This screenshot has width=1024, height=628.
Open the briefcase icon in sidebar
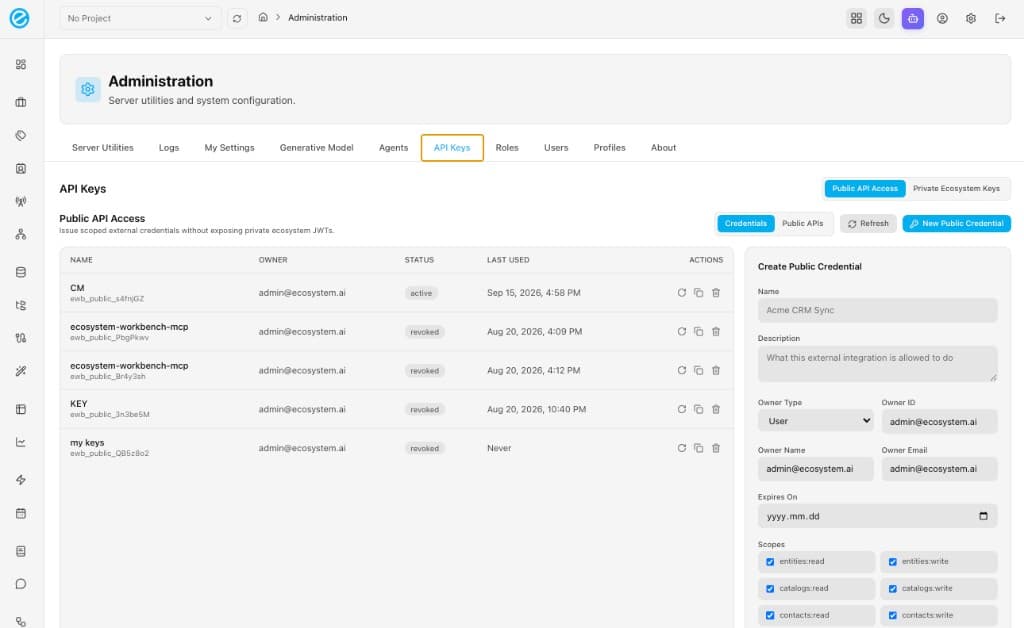click(x=21, y=102)
